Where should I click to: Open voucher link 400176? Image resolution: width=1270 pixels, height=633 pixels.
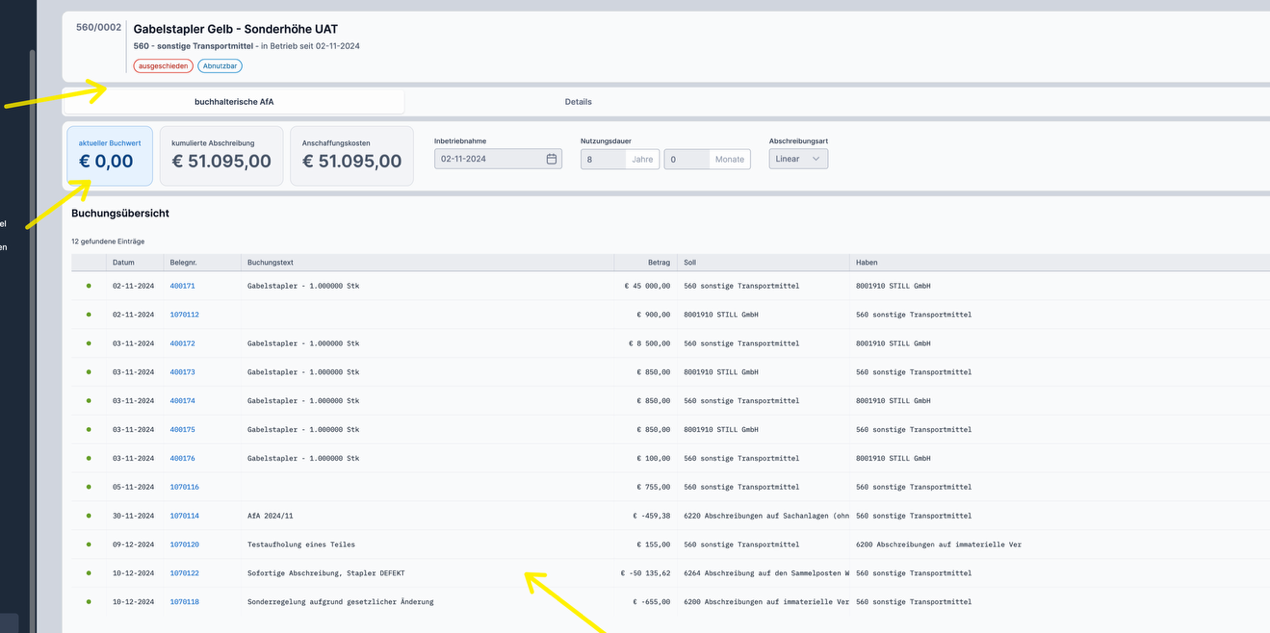(182, 458)
